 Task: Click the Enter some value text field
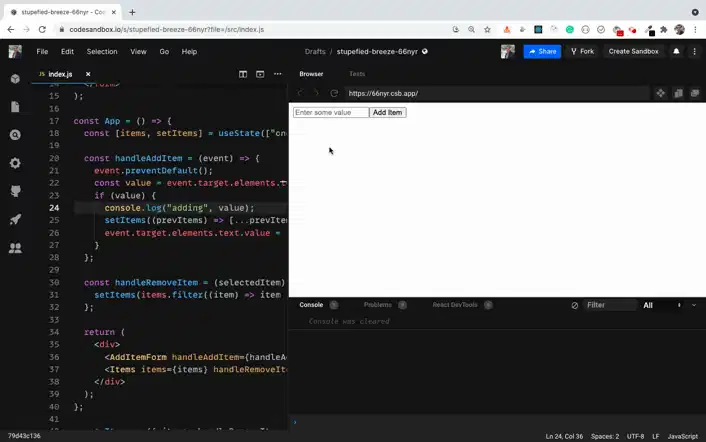click(x=331, y=113)
